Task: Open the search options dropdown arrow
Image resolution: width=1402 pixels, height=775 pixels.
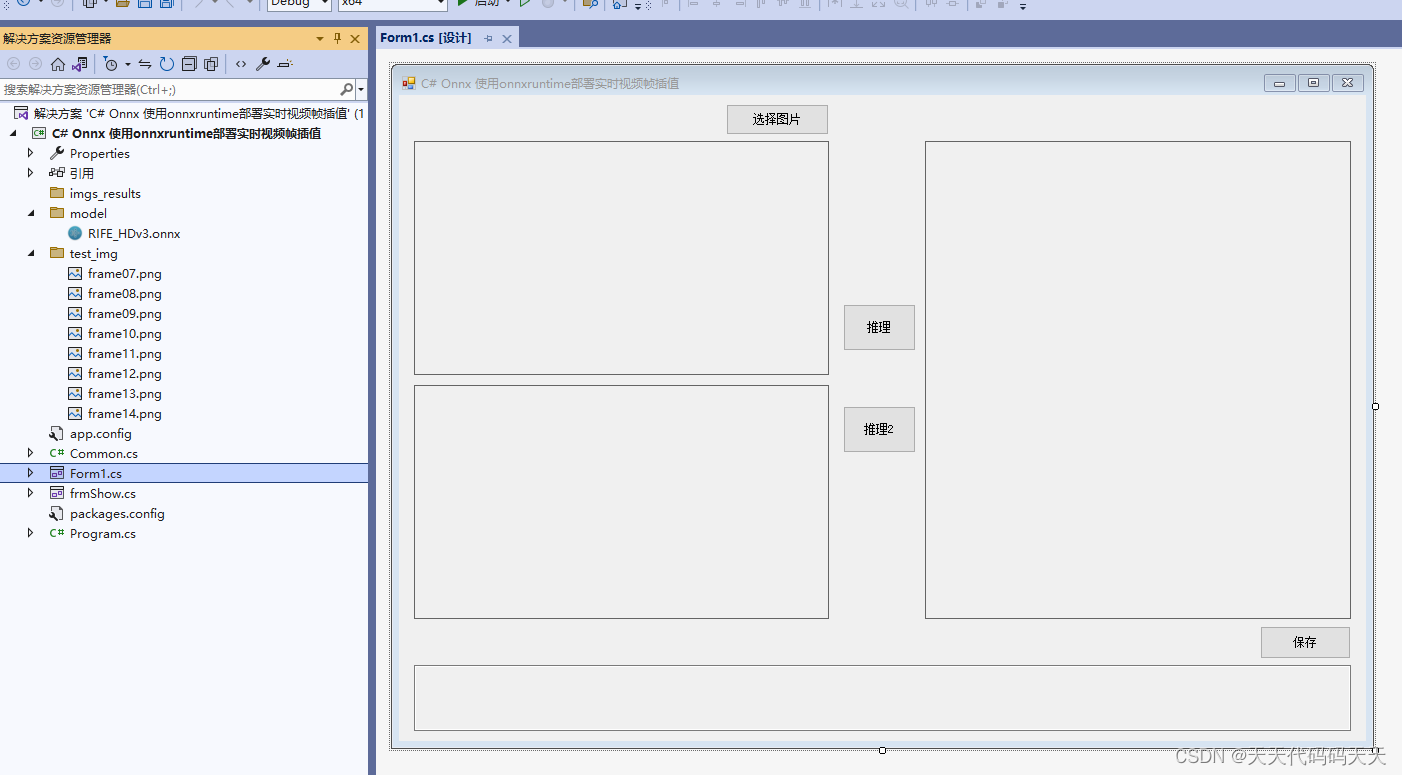Action: point(361,90)
